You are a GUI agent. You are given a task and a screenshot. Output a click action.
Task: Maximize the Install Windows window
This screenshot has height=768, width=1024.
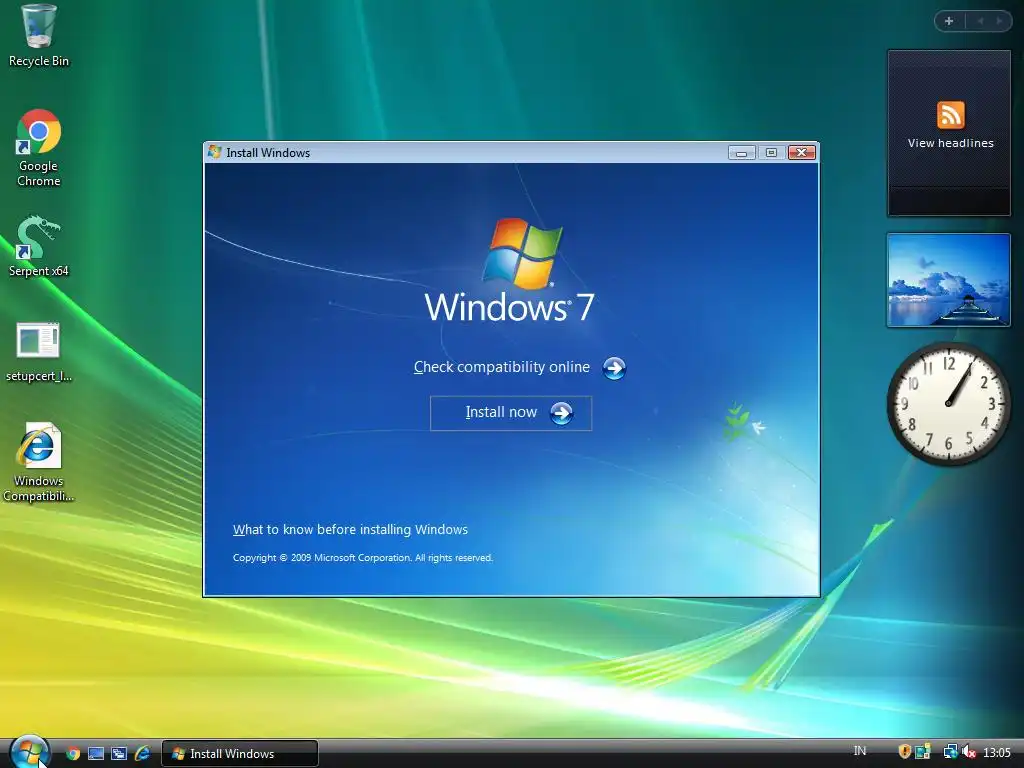tap(771, 153)
